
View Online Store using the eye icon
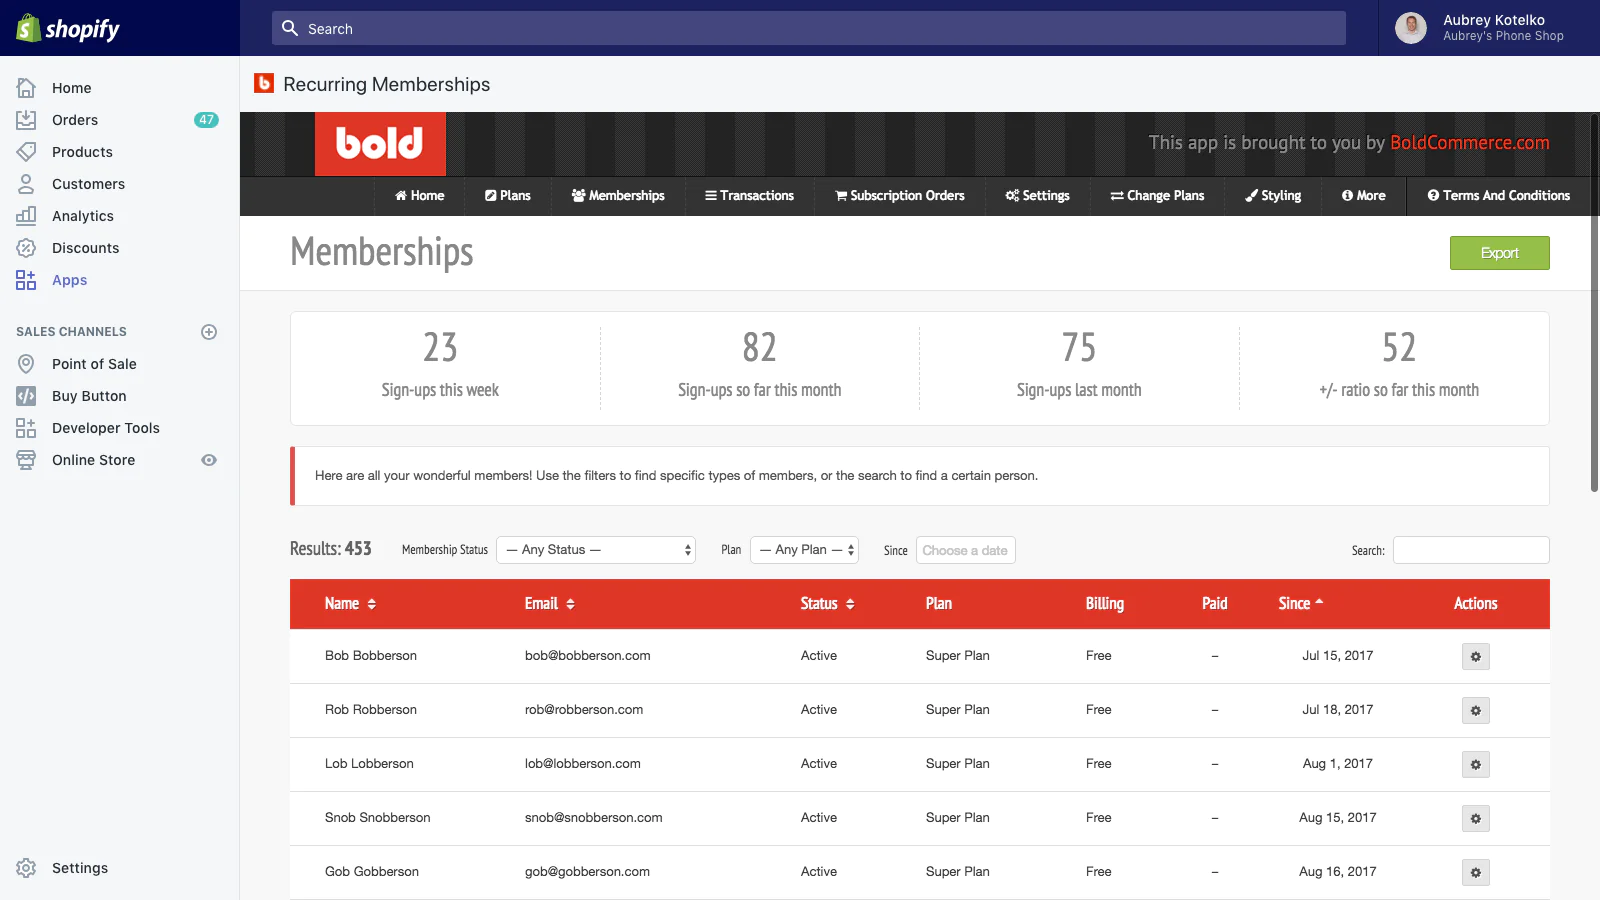[x=209, y=460]
